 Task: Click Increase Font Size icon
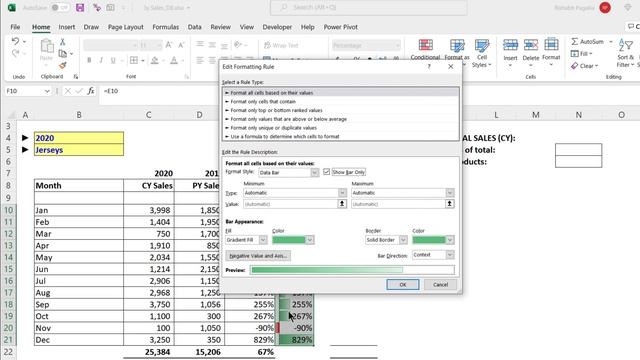click(x=169, y=45)
